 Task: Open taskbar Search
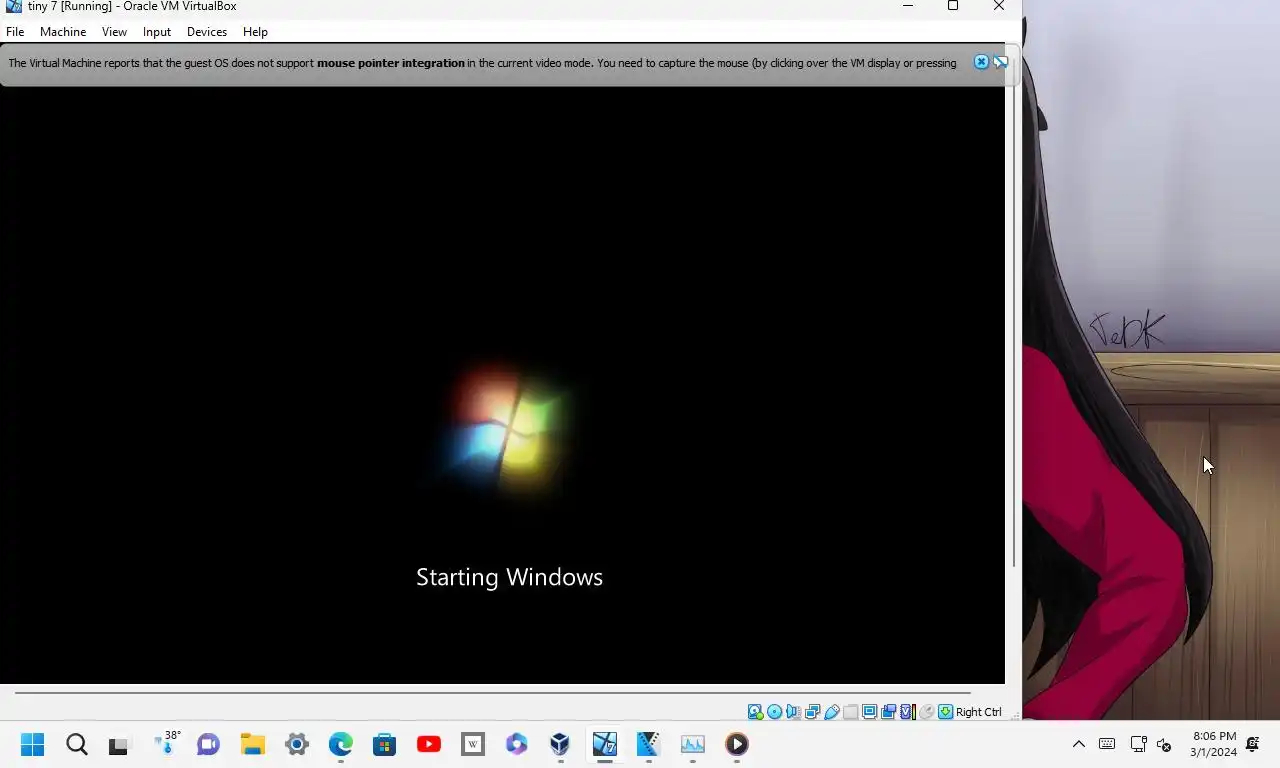77,744
